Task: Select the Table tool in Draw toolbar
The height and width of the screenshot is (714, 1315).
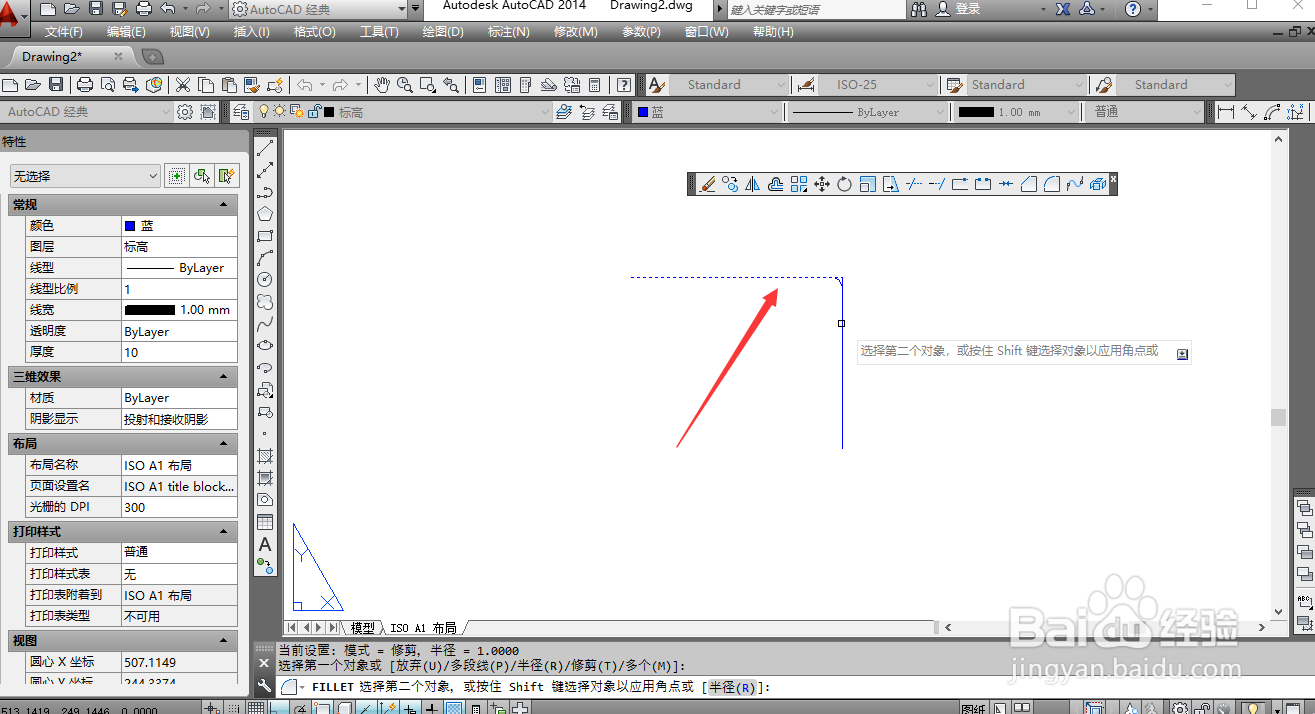Action: (x=265, y=522)
